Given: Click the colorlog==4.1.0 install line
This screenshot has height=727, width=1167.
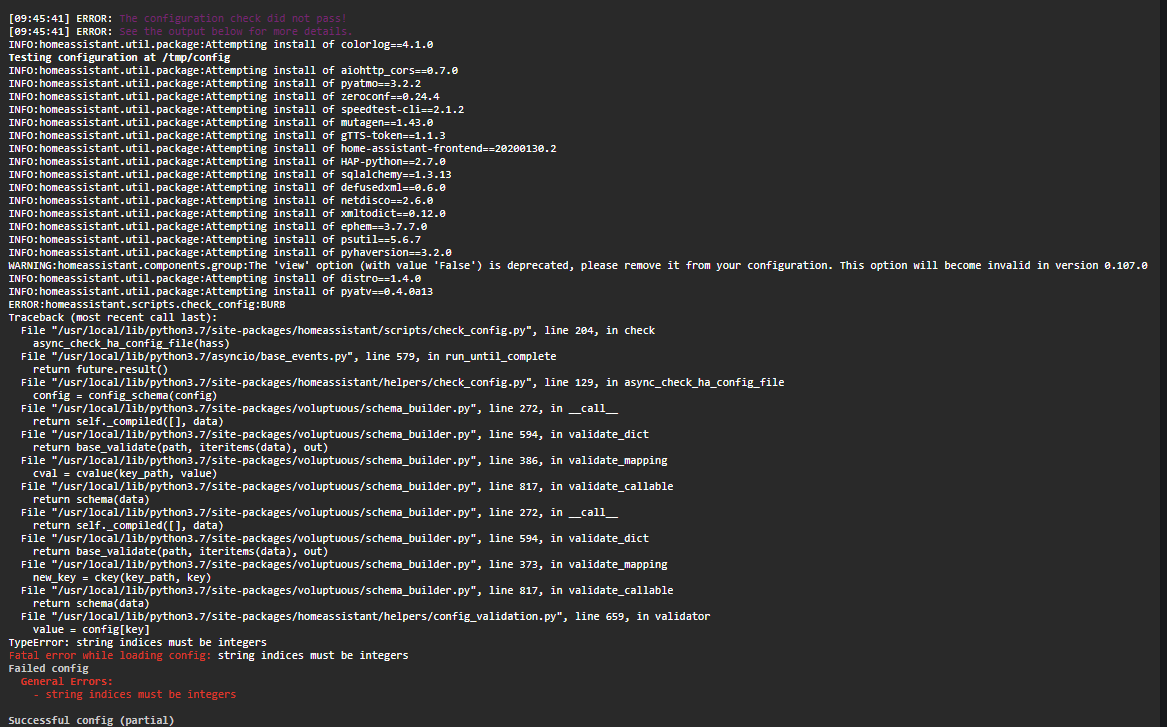Looking at the screenshot, I should 221,44.
